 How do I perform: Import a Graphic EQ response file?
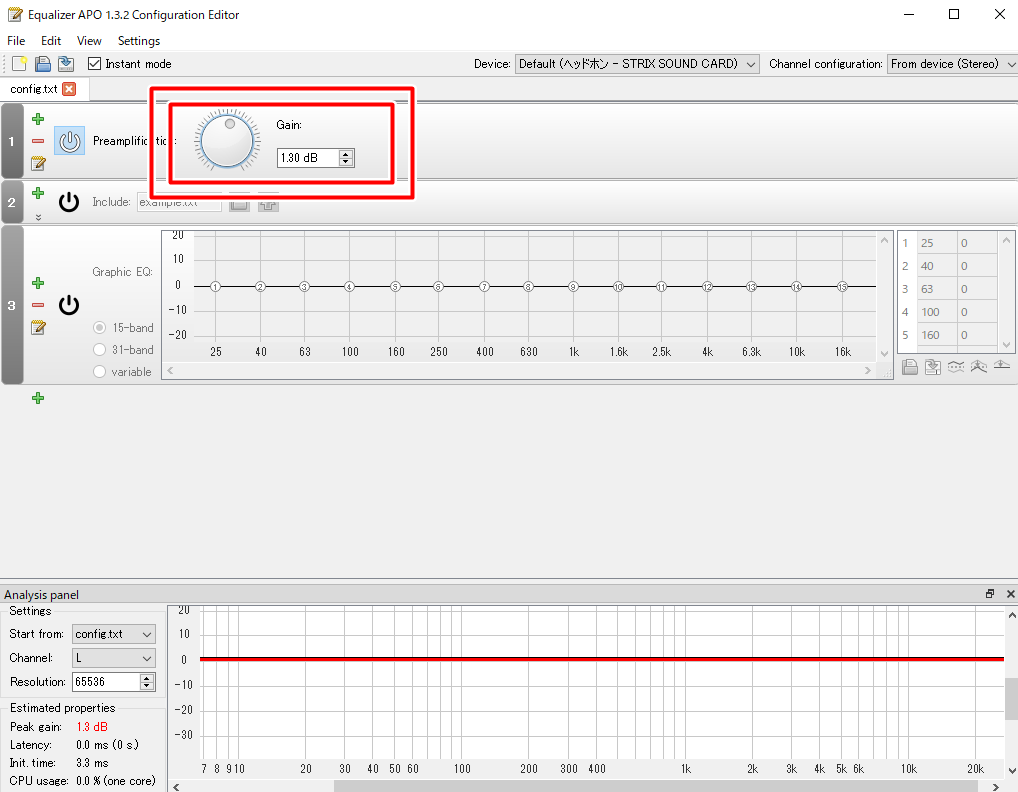tap(910, 367)
